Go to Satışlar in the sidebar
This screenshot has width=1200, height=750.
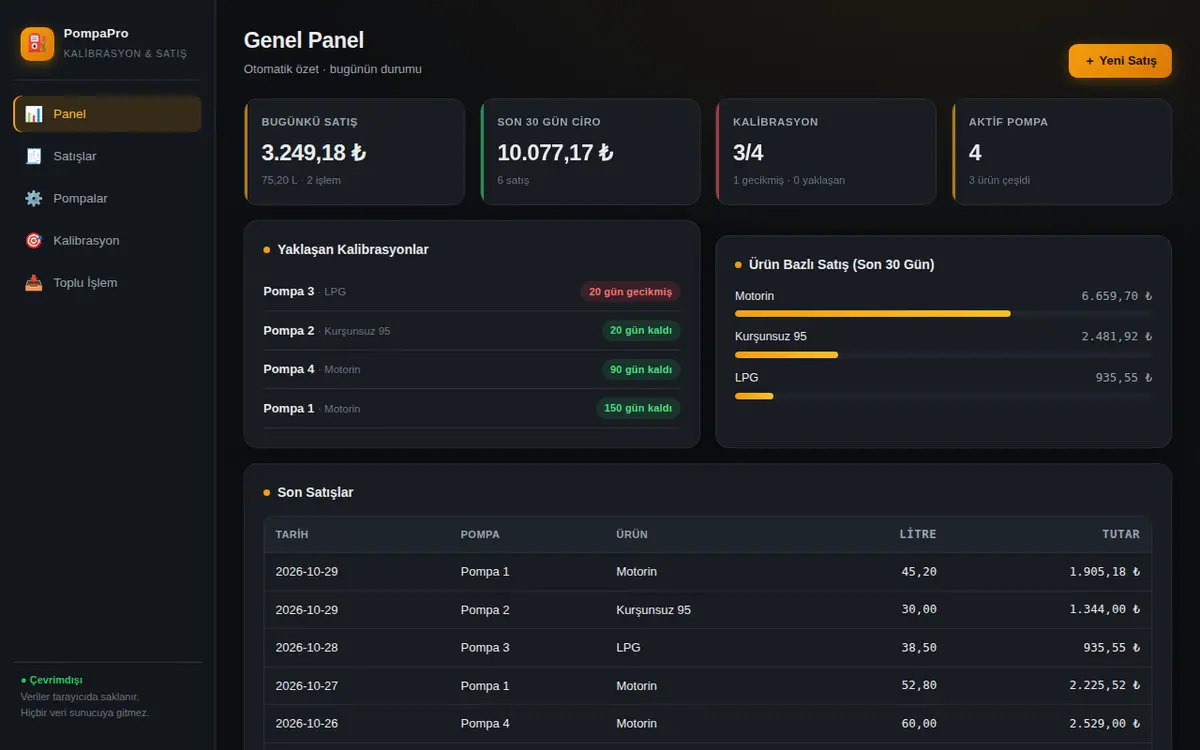click(107, 156)
